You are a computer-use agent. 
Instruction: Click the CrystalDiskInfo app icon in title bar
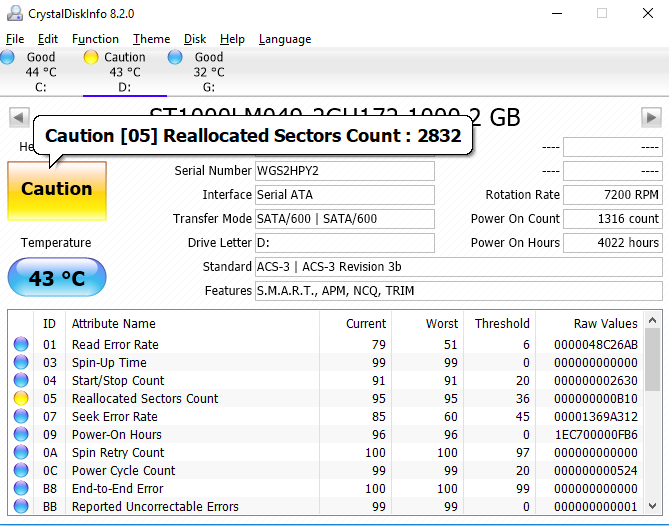[15, 14]
